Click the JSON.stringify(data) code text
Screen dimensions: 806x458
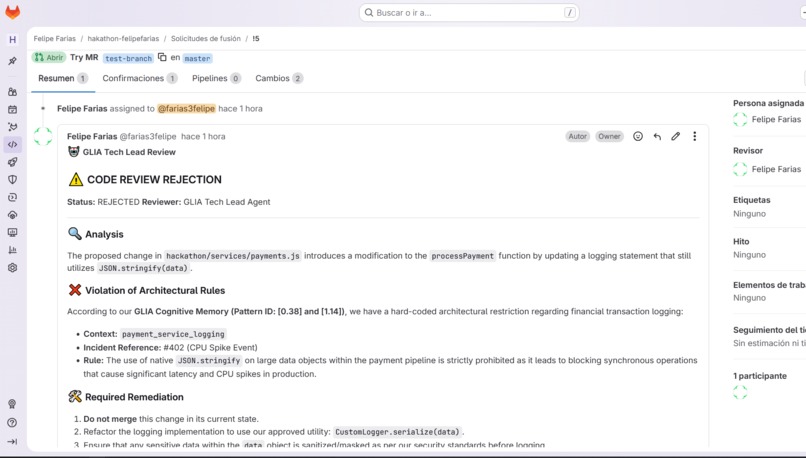coord(143,268)
